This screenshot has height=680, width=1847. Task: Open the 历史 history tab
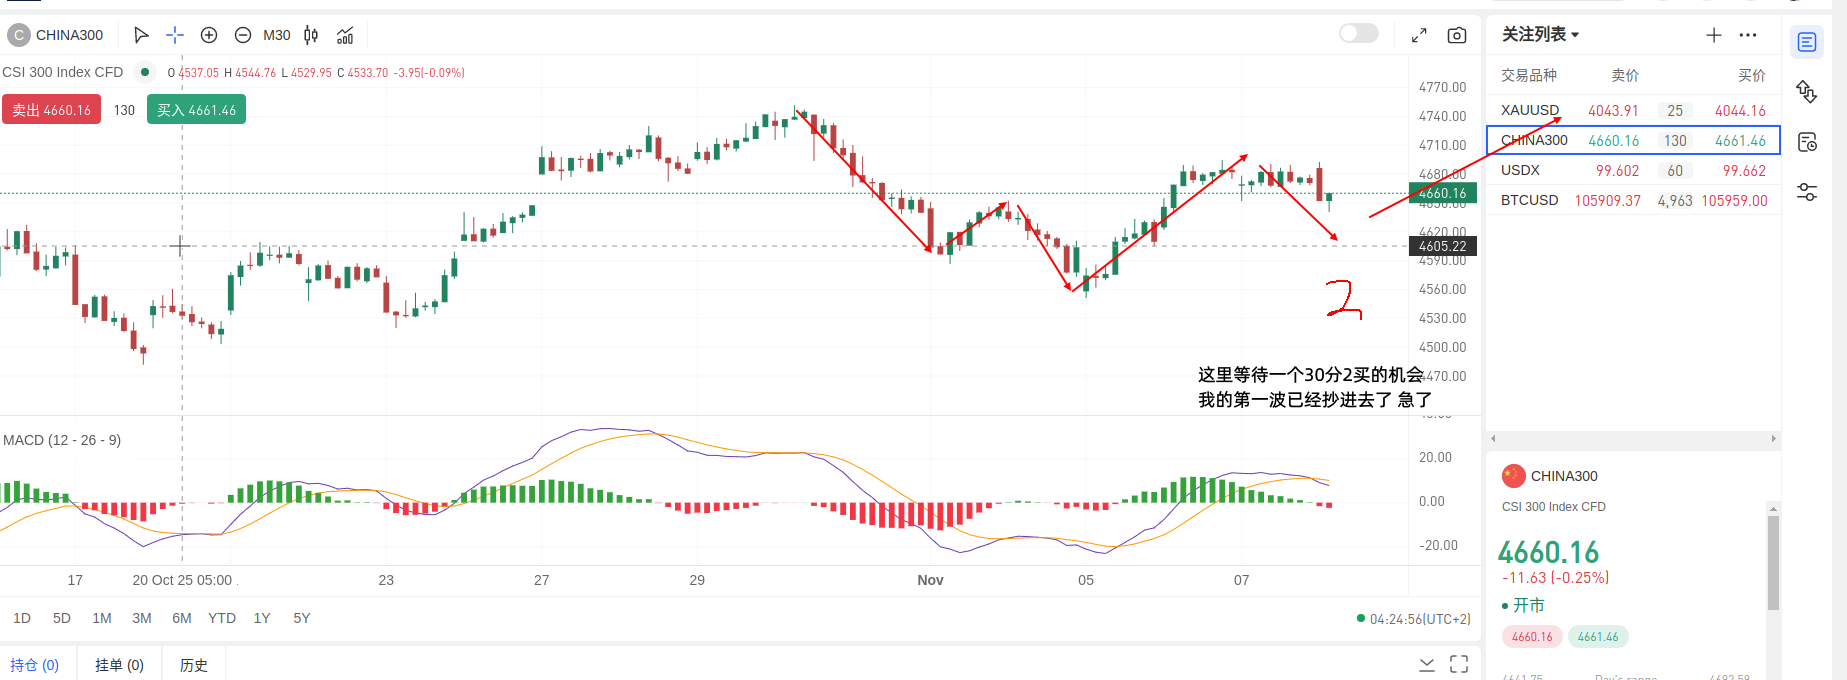[x=194, y=665]
